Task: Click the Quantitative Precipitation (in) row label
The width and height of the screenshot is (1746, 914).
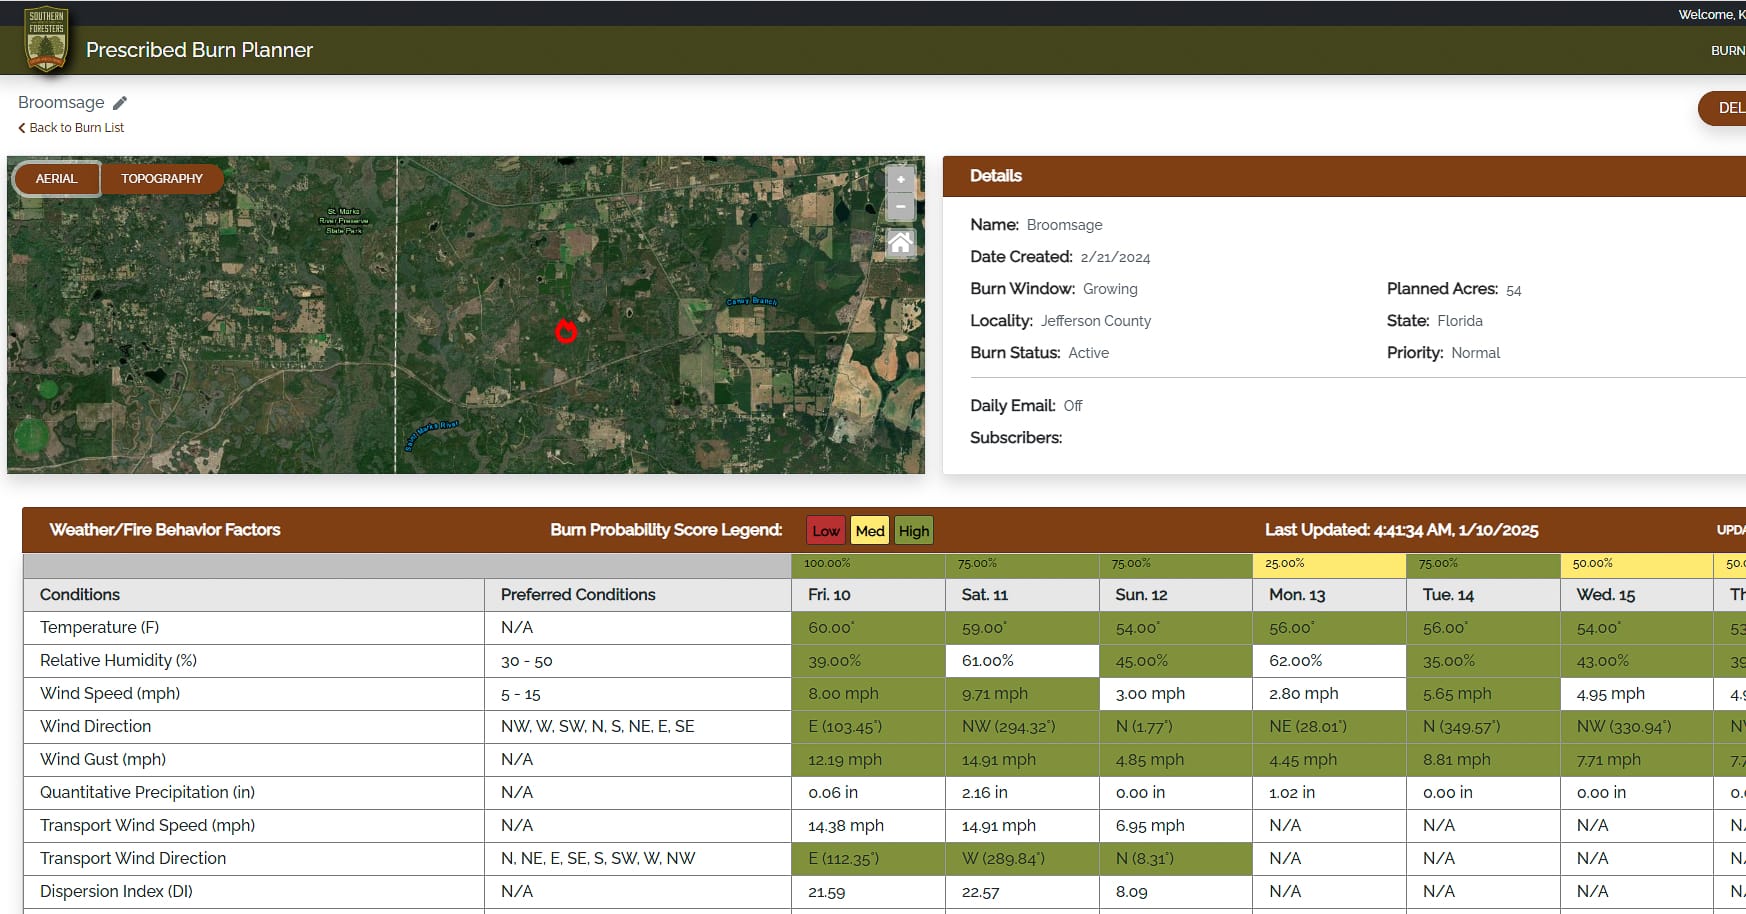Action: (147, 793)
